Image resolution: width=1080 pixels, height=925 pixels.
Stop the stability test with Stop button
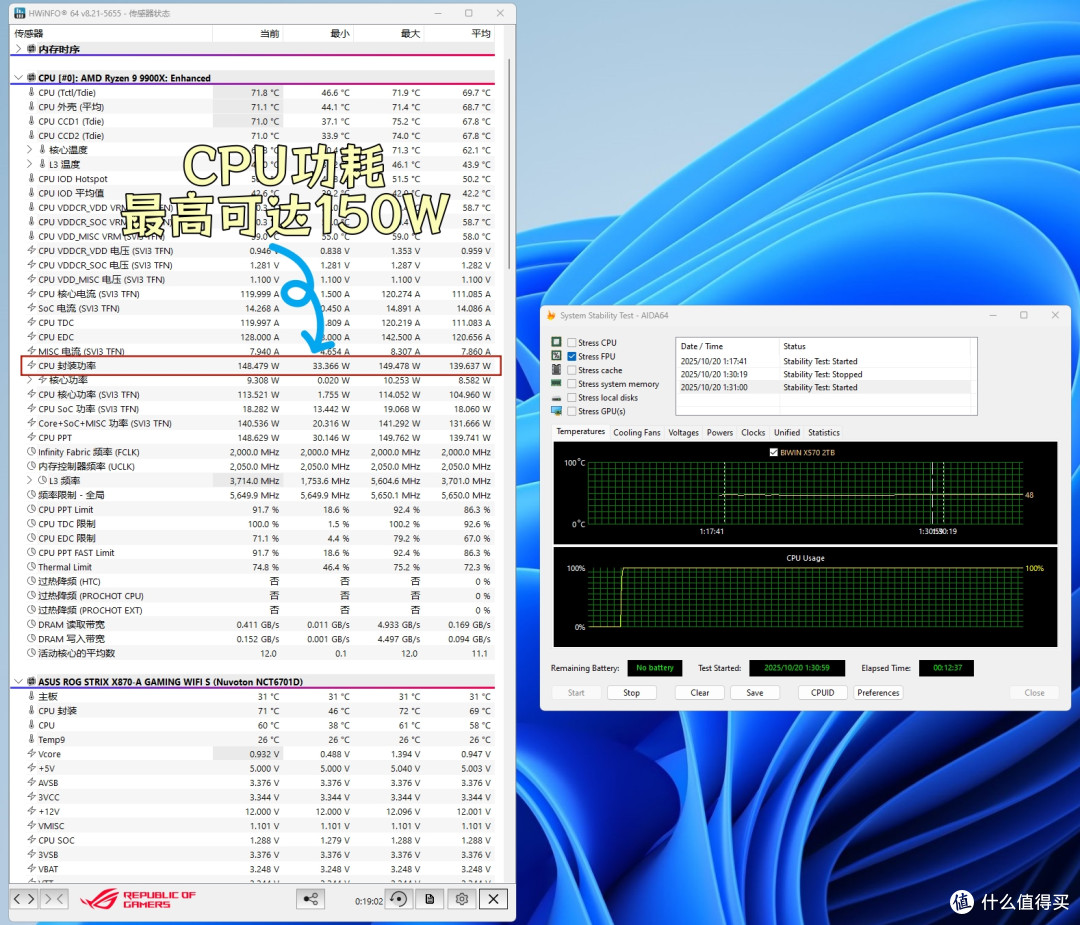coord(632,693)
